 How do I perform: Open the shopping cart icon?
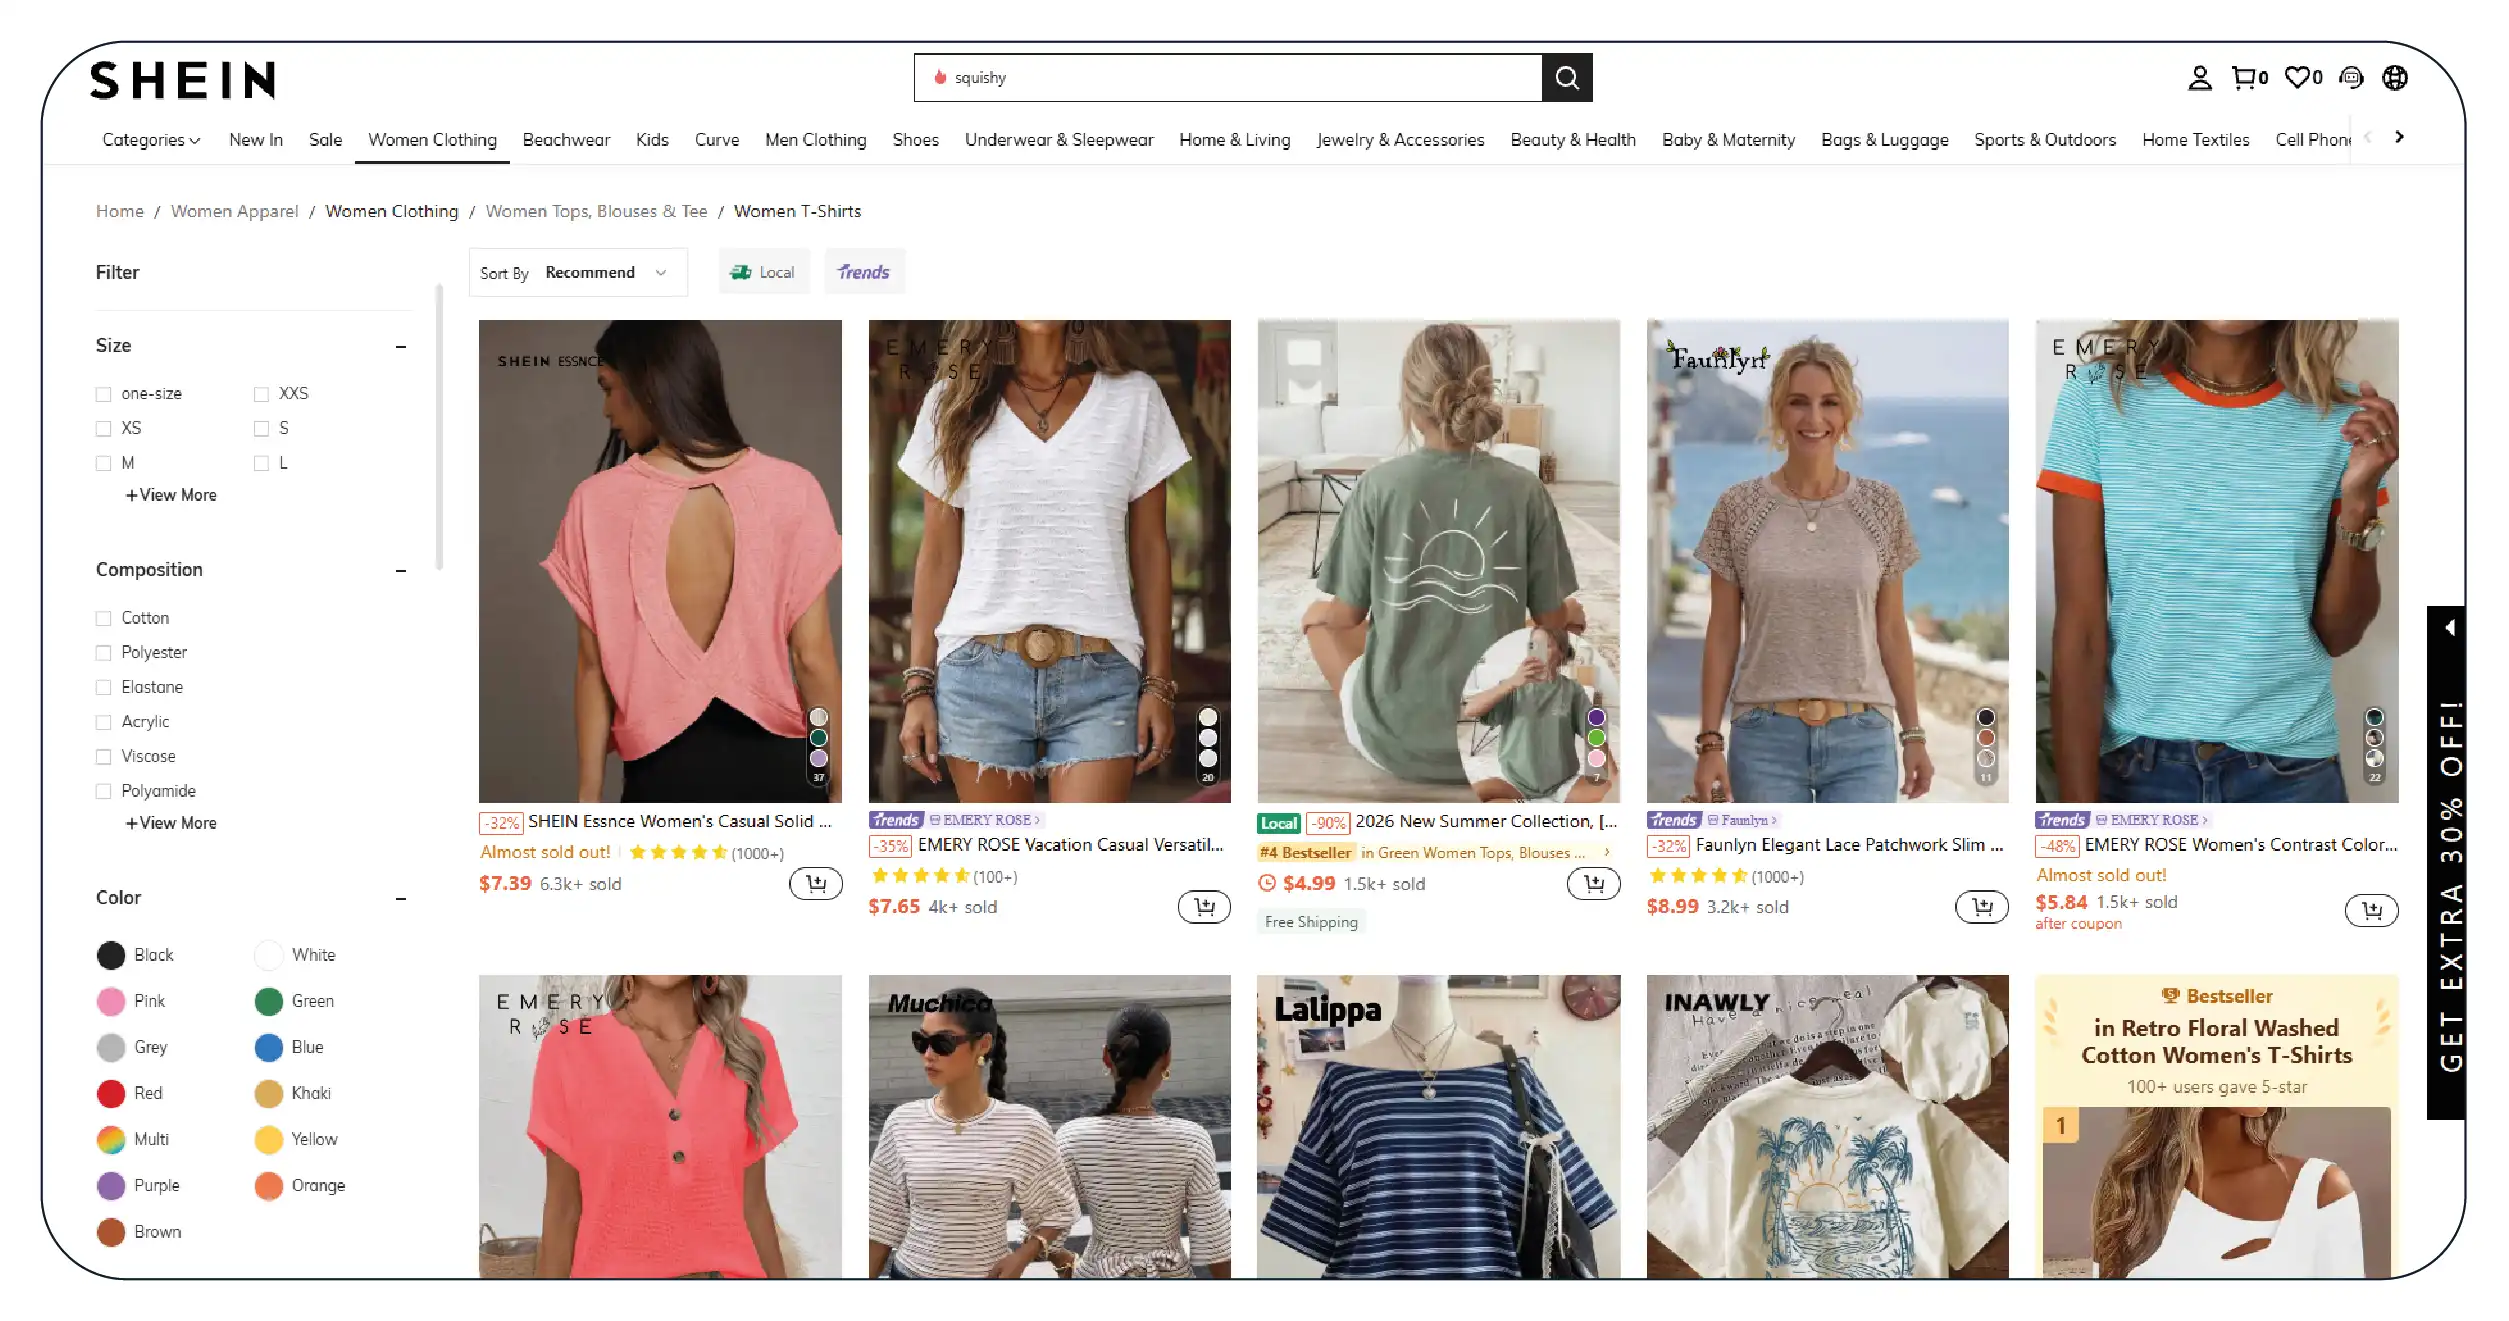tap(2249, 78)
